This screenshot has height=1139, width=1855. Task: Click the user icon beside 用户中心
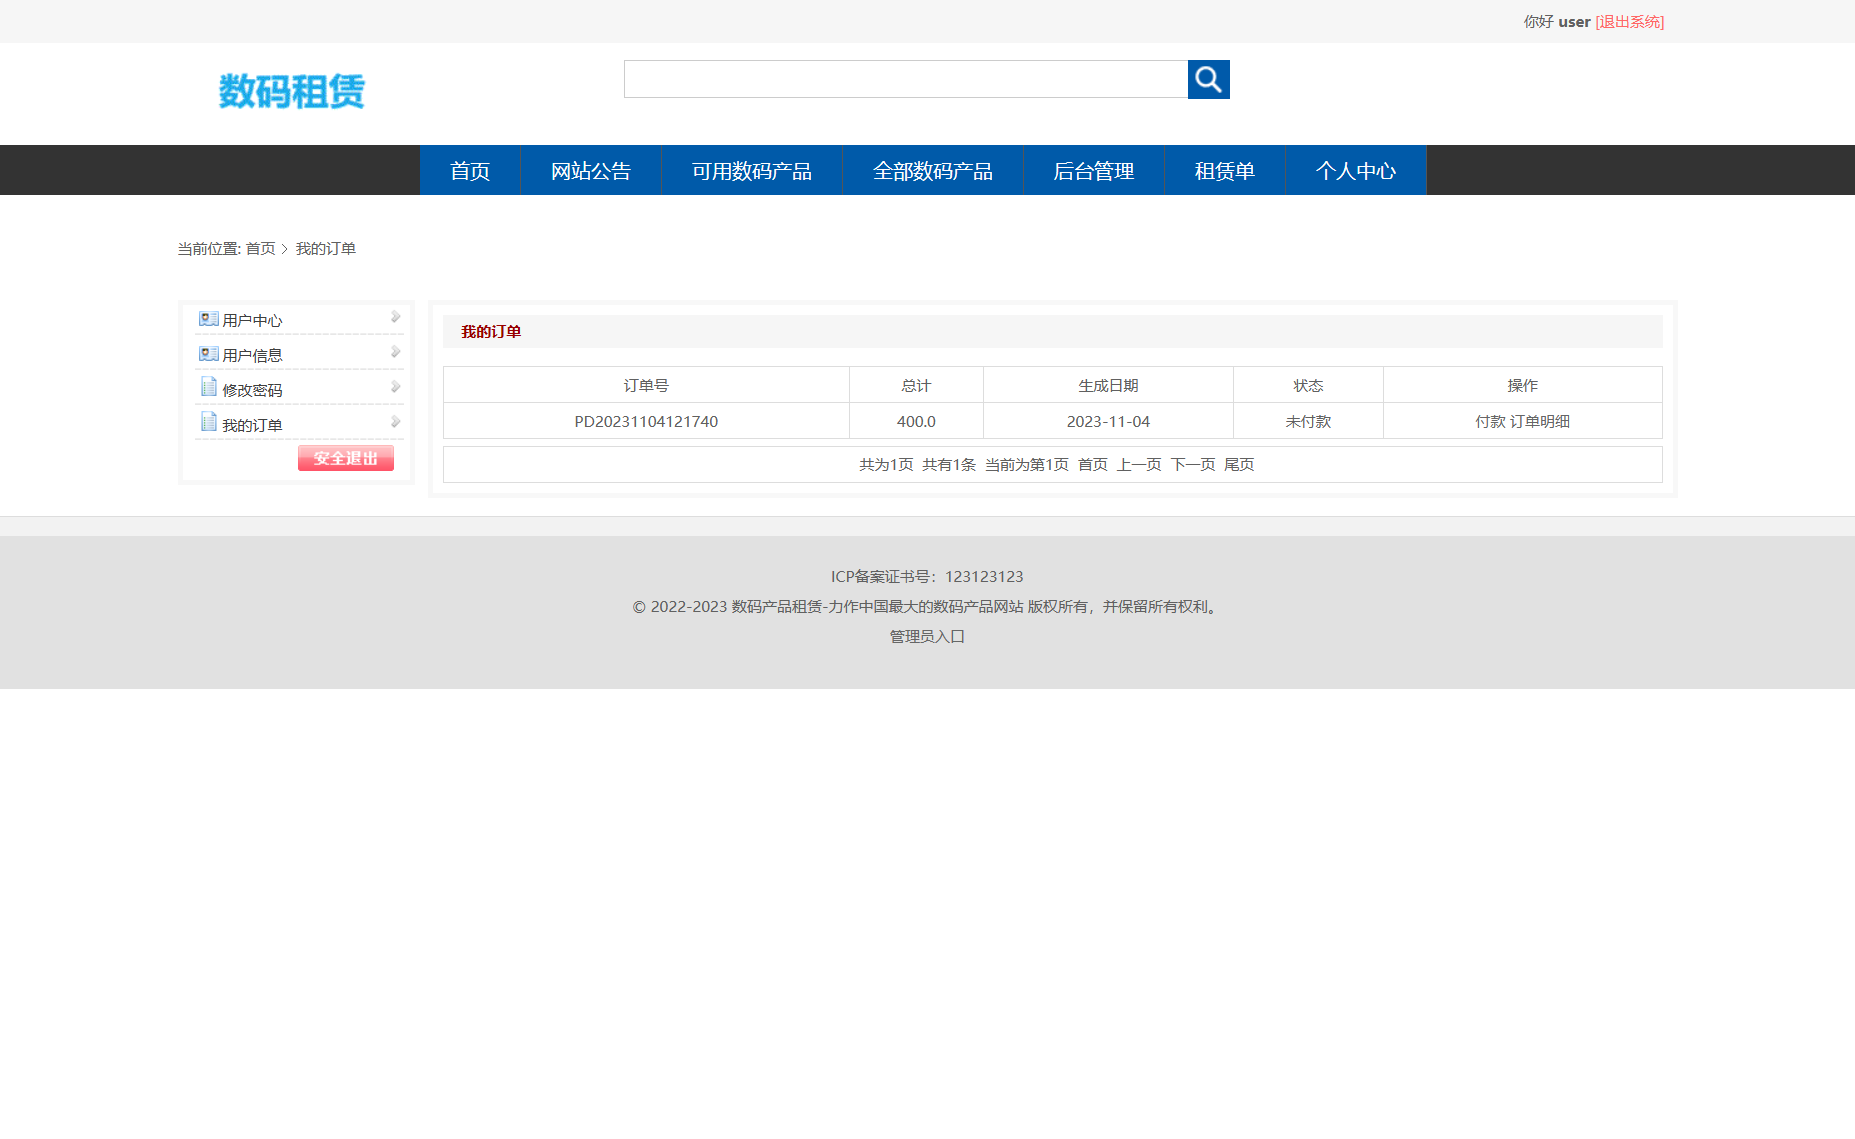pos(208,318)
